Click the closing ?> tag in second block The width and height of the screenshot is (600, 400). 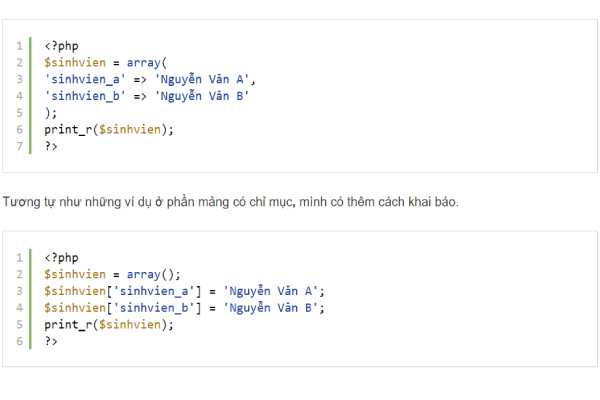(51, 341)
